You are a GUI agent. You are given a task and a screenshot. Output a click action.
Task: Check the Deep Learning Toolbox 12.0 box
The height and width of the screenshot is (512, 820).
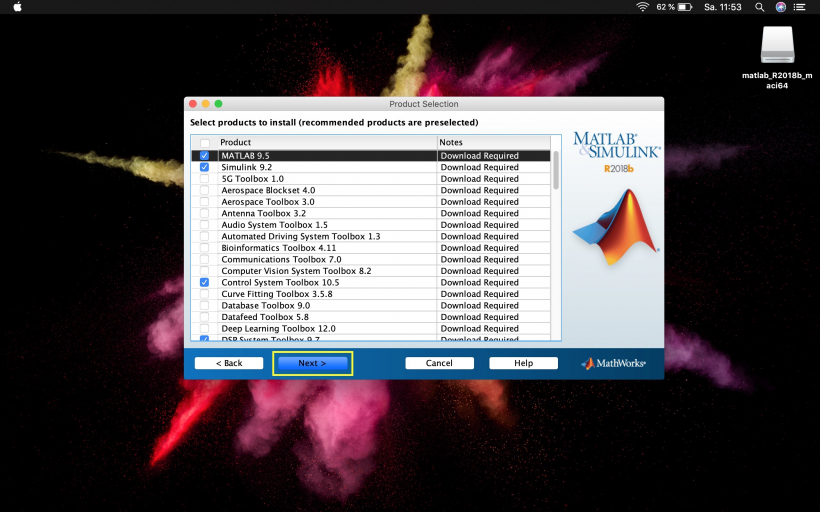click(205, 329)
